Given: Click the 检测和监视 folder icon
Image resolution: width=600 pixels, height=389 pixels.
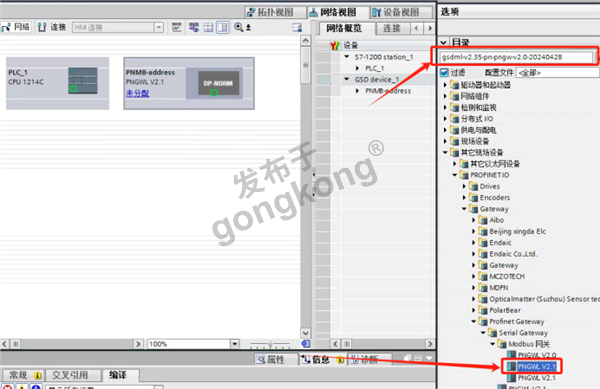Looking at the screenshot, I should click(x=455, y=107).
